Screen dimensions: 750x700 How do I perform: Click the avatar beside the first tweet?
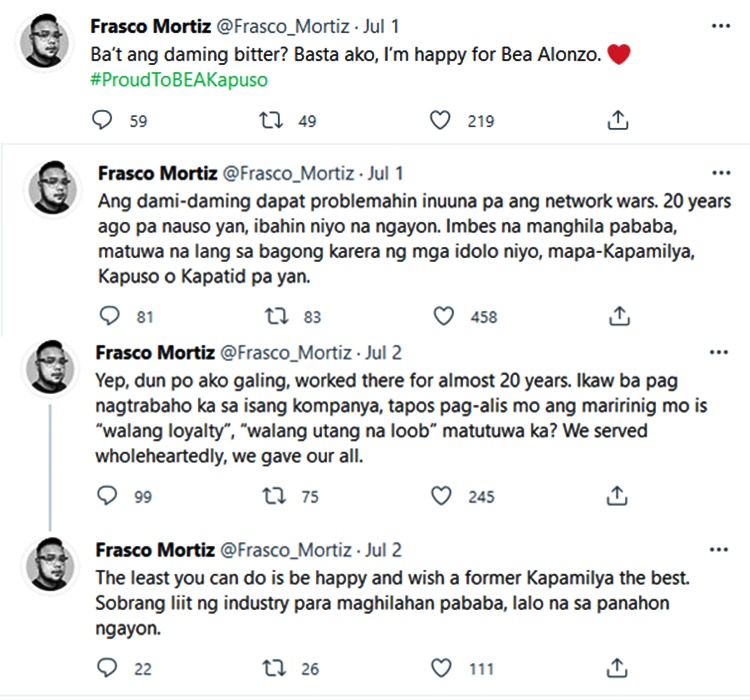(44, 42)
